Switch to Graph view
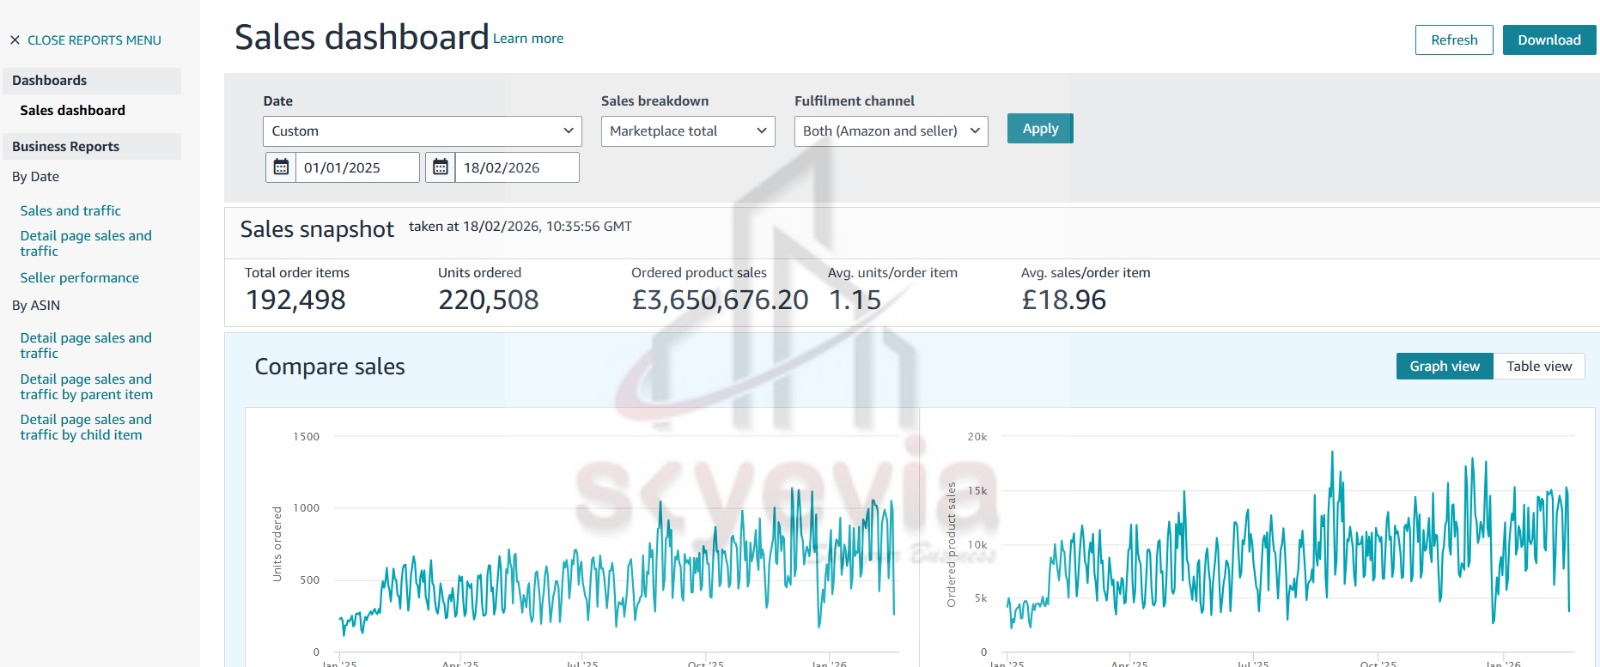The width and height of the screenshot is (1600, 667). (x=1444, y=366)
